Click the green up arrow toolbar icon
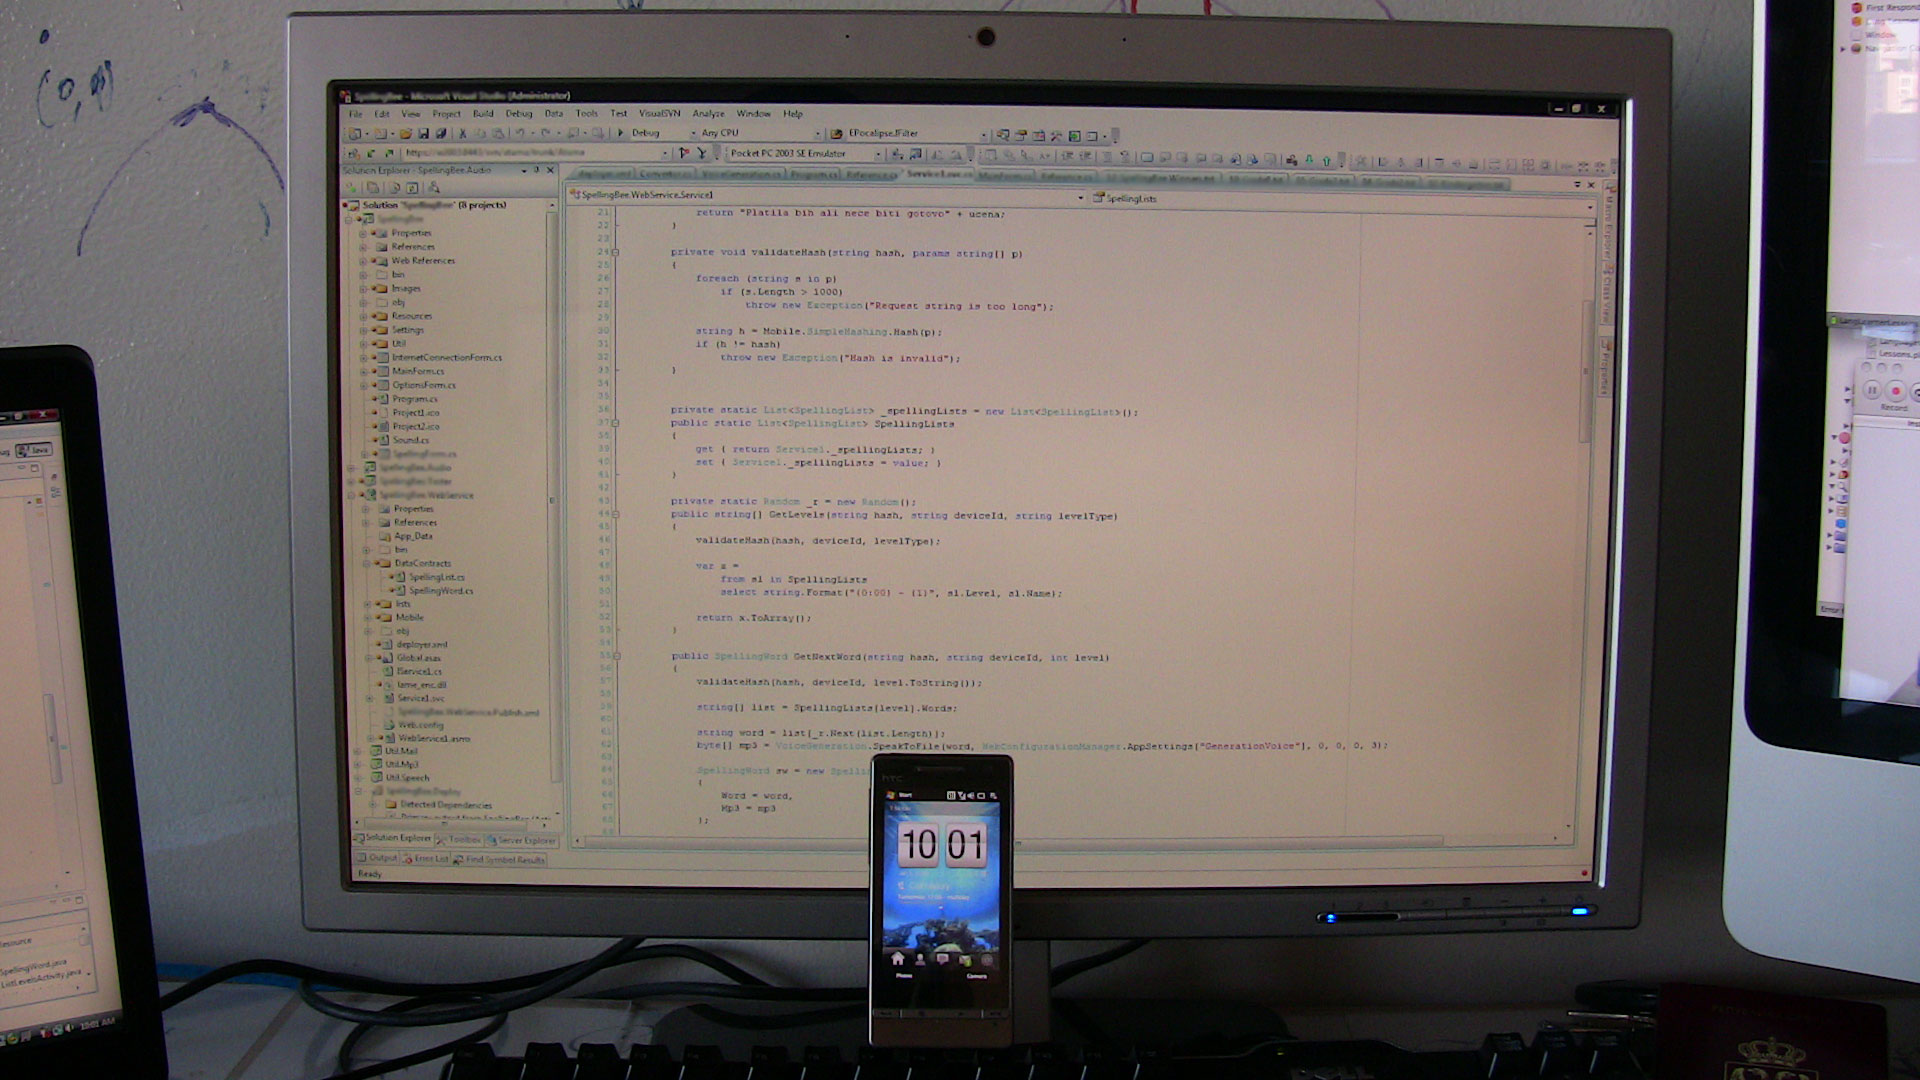The width and height of the screenshot is (1920, 1080). (x=1327, y=161)
